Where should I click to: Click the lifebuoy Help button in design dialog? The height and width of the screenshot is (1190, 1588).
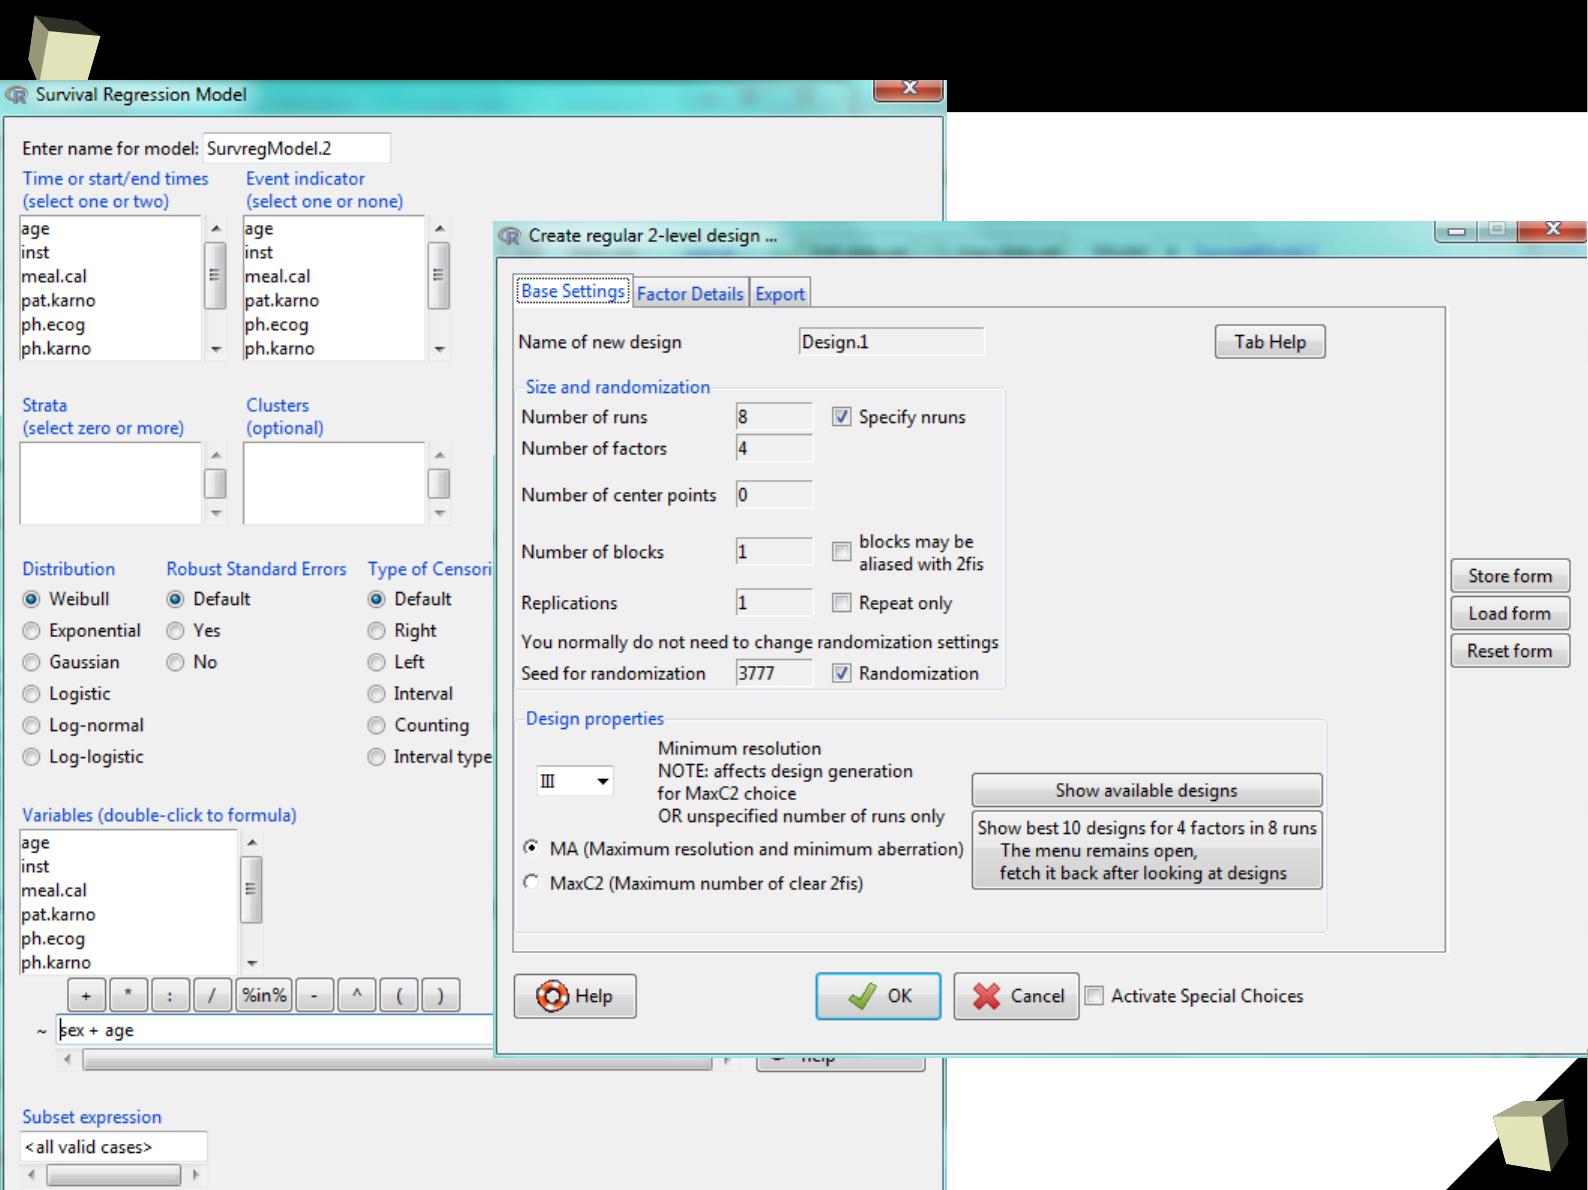[575, 996]
